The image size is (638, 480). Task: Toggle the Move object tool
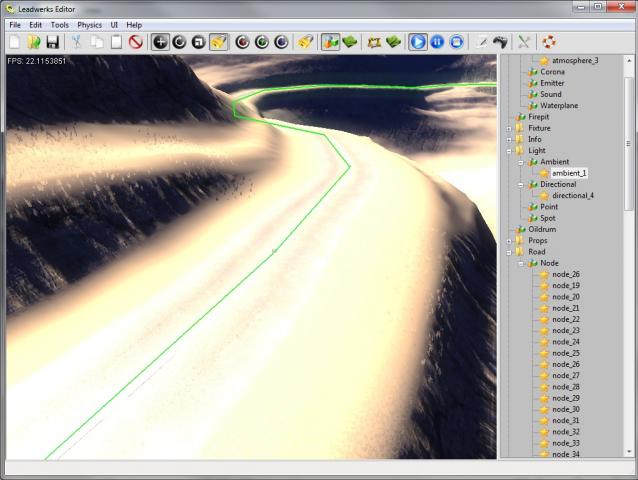(160, 42)
